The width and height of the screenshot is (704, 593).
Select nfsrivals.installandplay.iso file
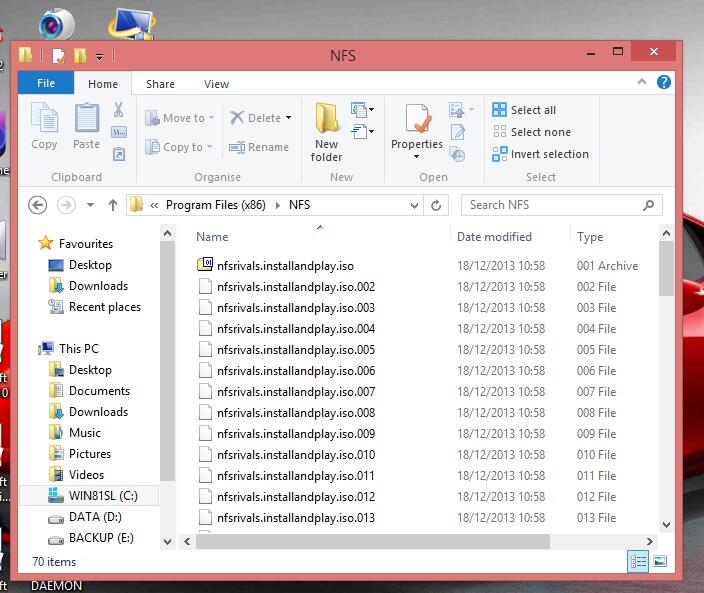tap(276, 266)
